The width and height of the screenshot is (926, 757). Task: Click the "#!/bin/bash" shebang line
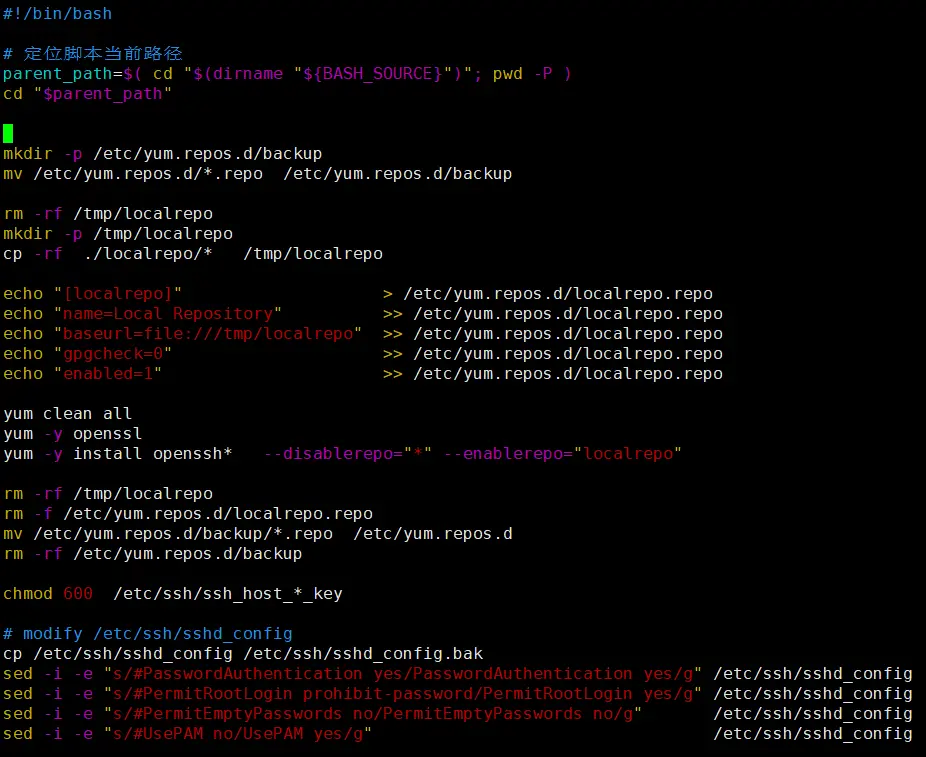click(57, 13)
